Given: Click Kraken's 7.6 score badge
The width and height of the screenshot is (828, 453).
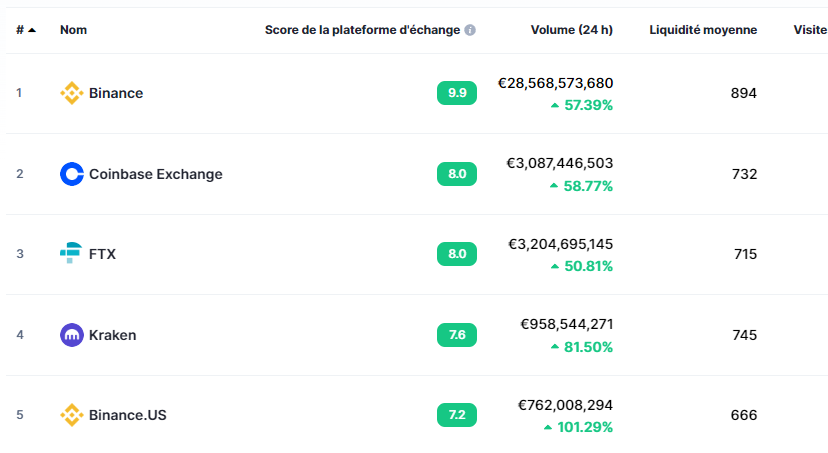Looking at the screenshot, I should click(x=457, y=335).
